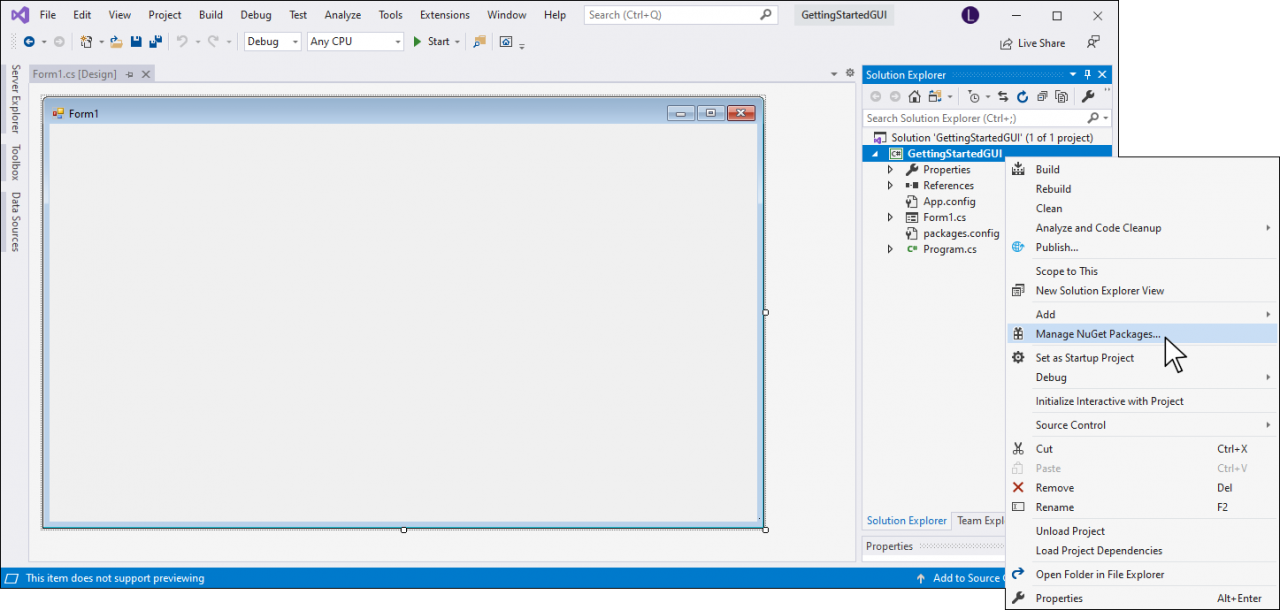Click the Undo arrow icon

[182, 42]
